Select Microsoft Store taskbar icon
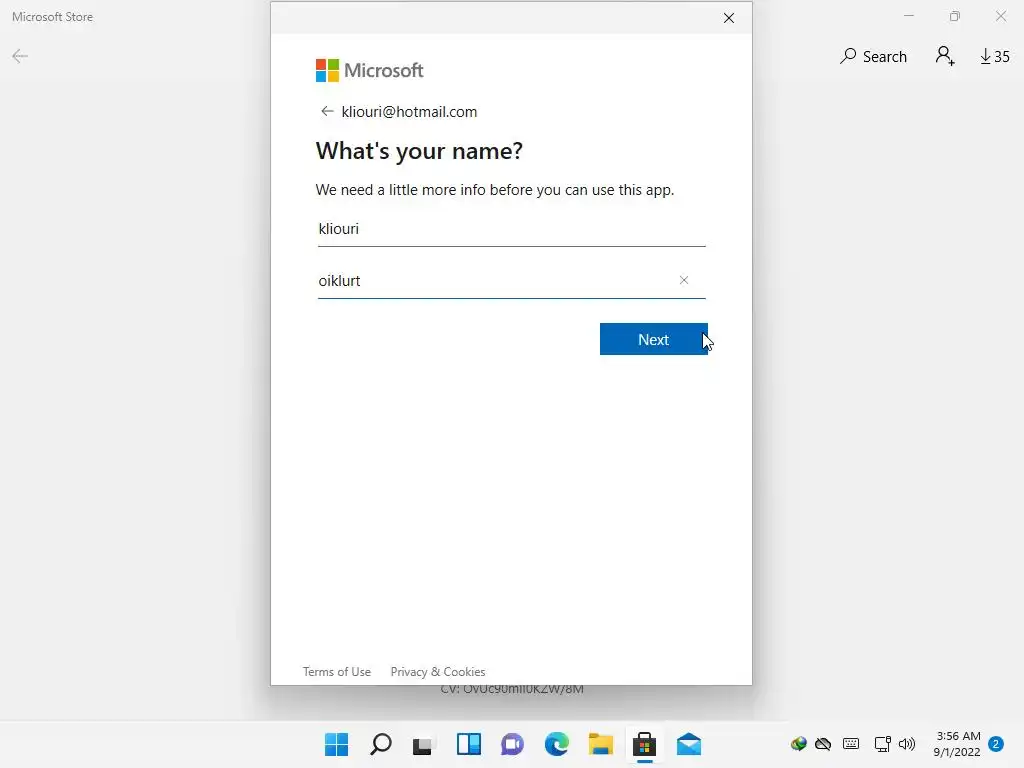The image size is (1024, 768). [x=645, y=744]
